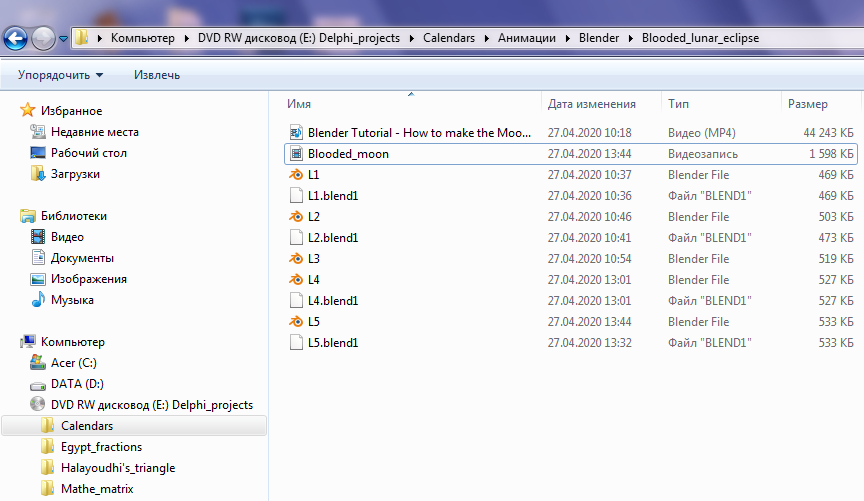
Task: Expand the arrow before Компьютер in address bar
Action: (99, 38)
